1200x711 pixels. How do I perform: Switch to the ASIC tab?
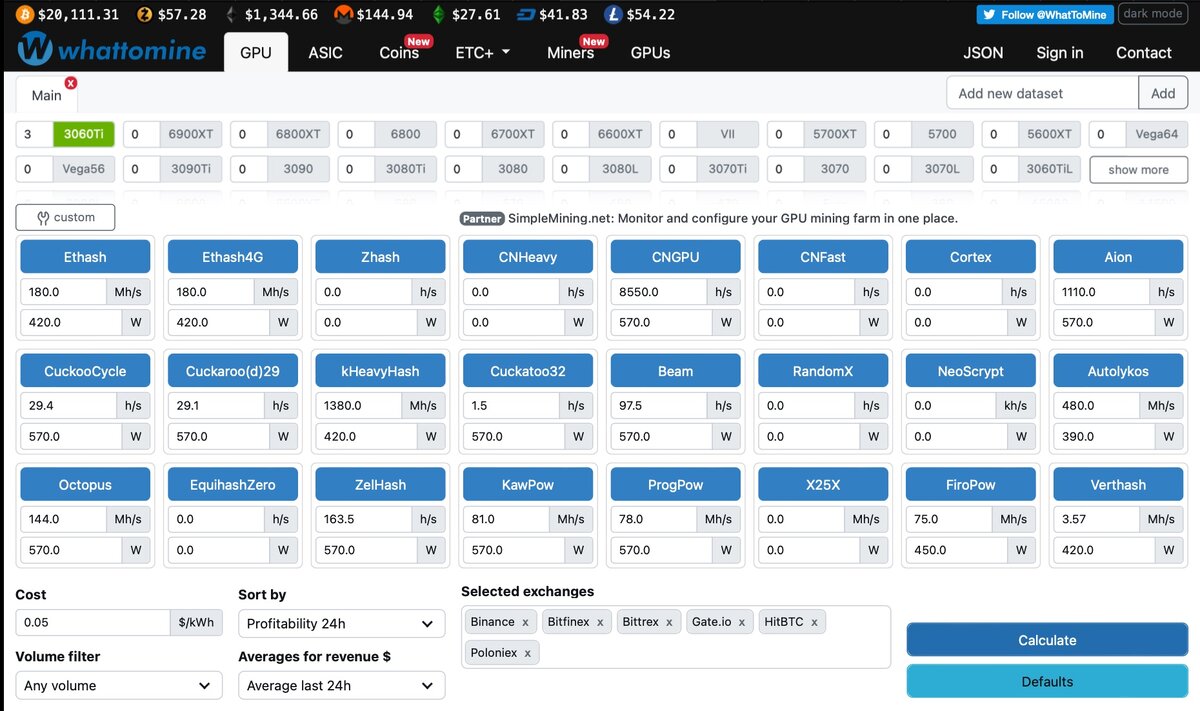pyautogui.click(x=326, y=52)
